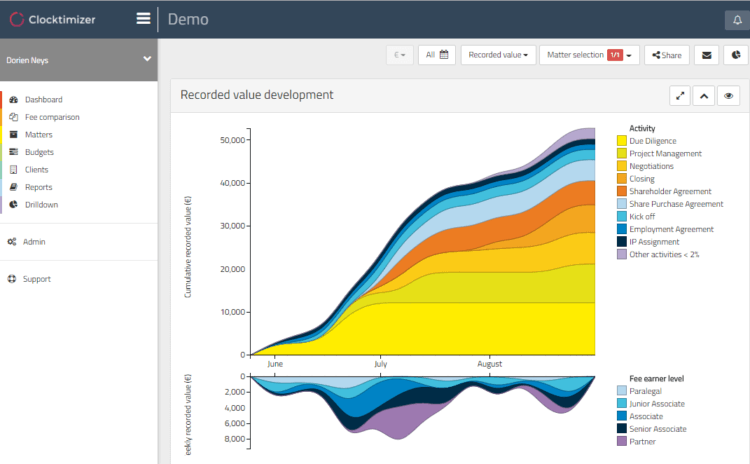Open the hamburger menu icon
Screen dimensions: 750x464
(x=143, y=19)
